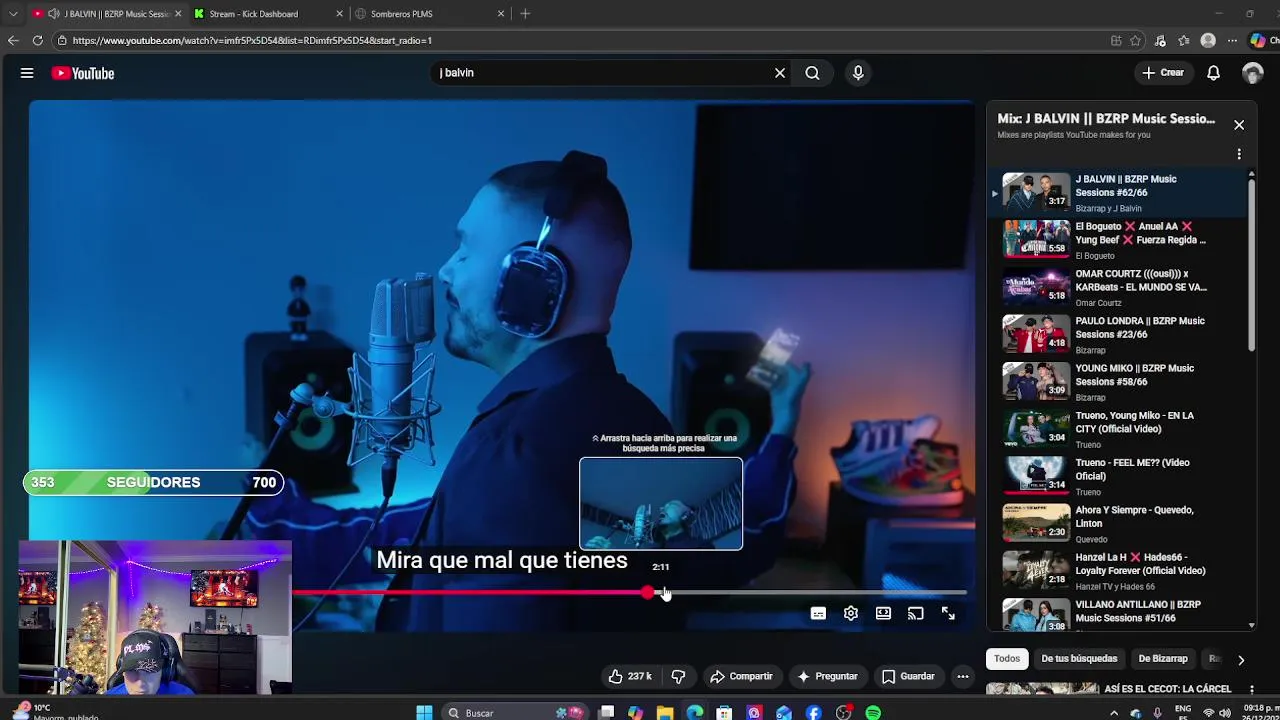Close the Mix playlist panel

1239,125
